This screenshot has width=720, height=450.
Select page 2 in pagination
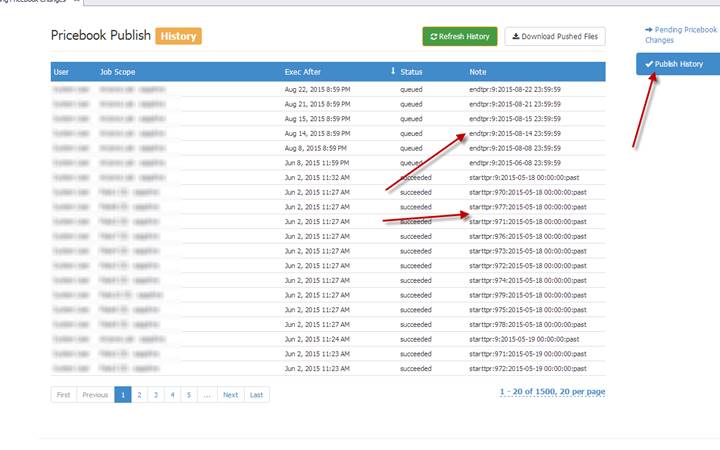(139, 395)
